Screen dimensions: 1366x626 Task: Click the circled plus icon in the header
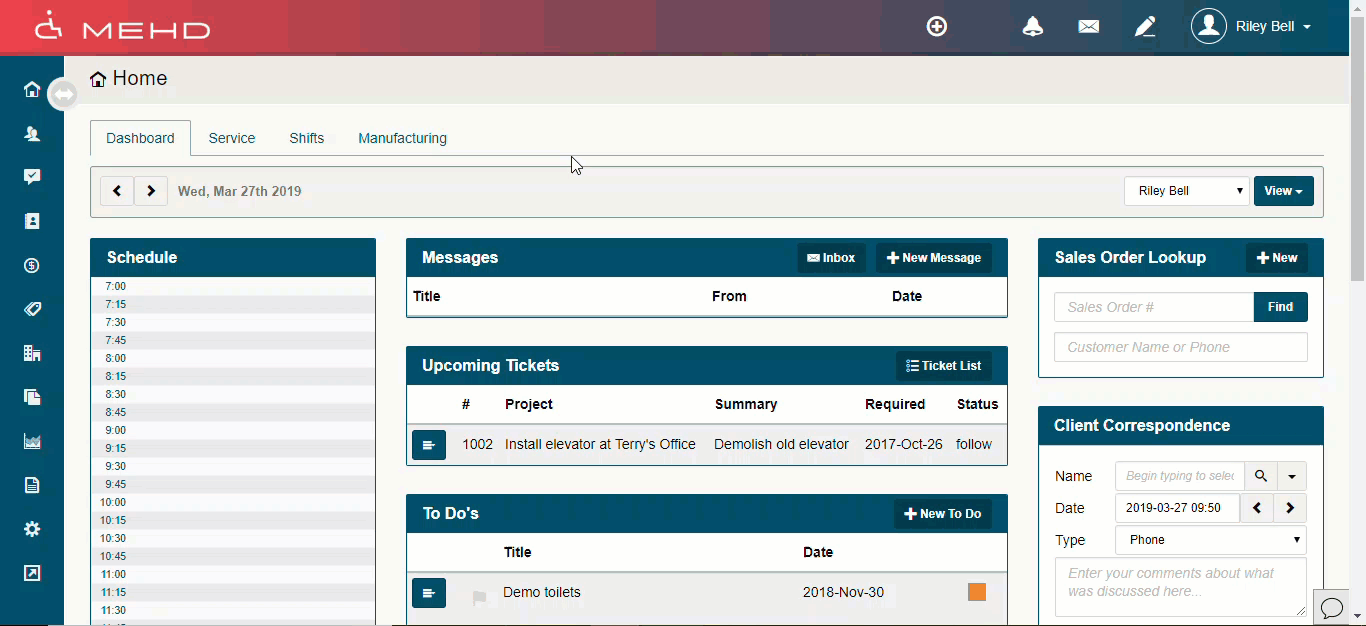[937, 27]
